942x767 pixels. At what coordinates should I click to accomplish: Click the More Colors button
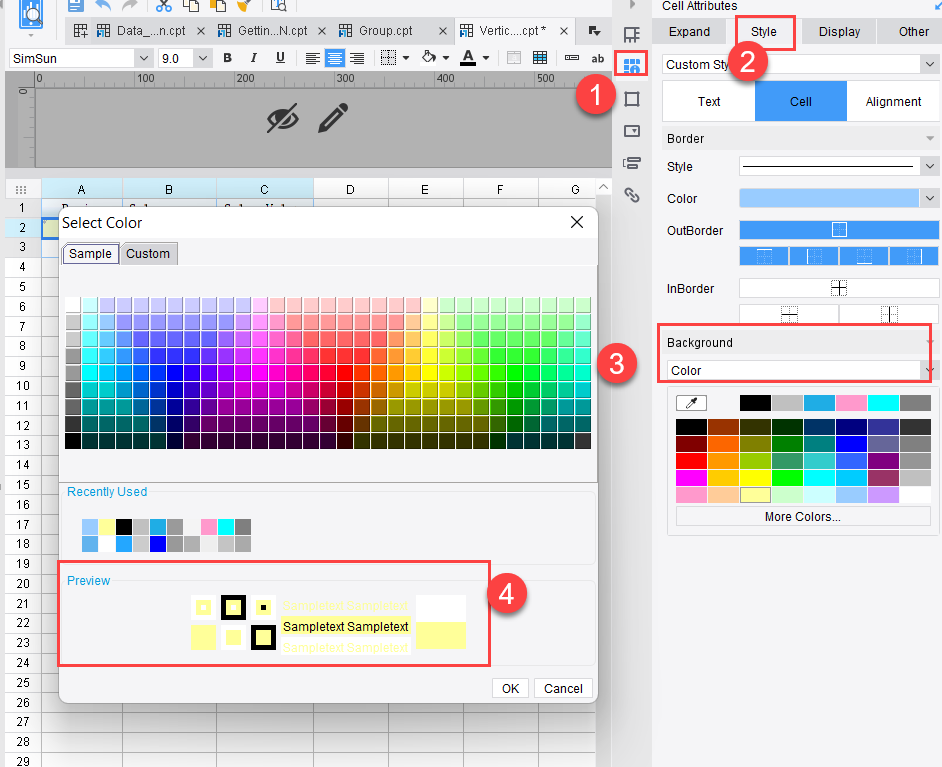coord(802,517)
